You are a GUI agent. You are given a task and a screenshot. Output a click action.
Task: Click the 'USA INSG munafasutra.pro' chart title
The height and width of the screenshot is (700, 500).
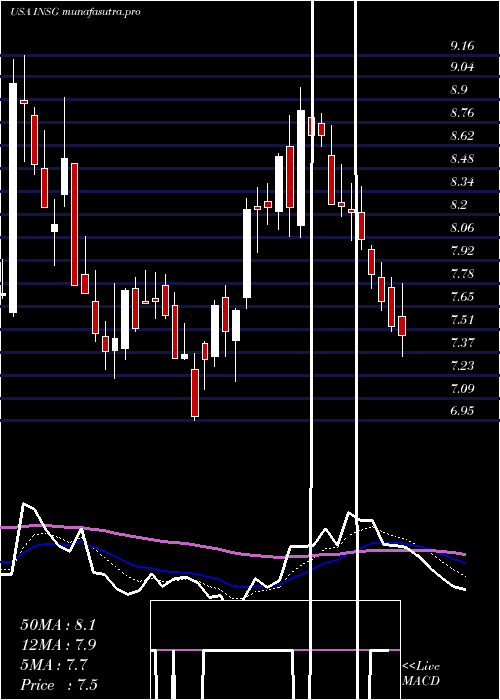(75, 12)
